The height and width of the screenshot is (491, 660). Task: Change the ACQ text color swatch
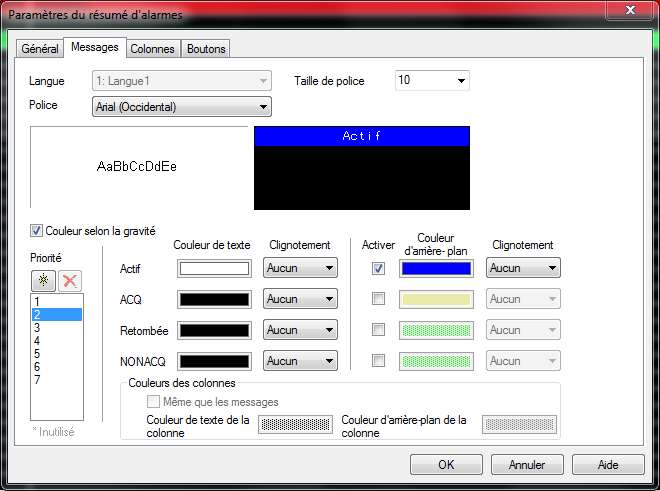[x=213, y=299]
